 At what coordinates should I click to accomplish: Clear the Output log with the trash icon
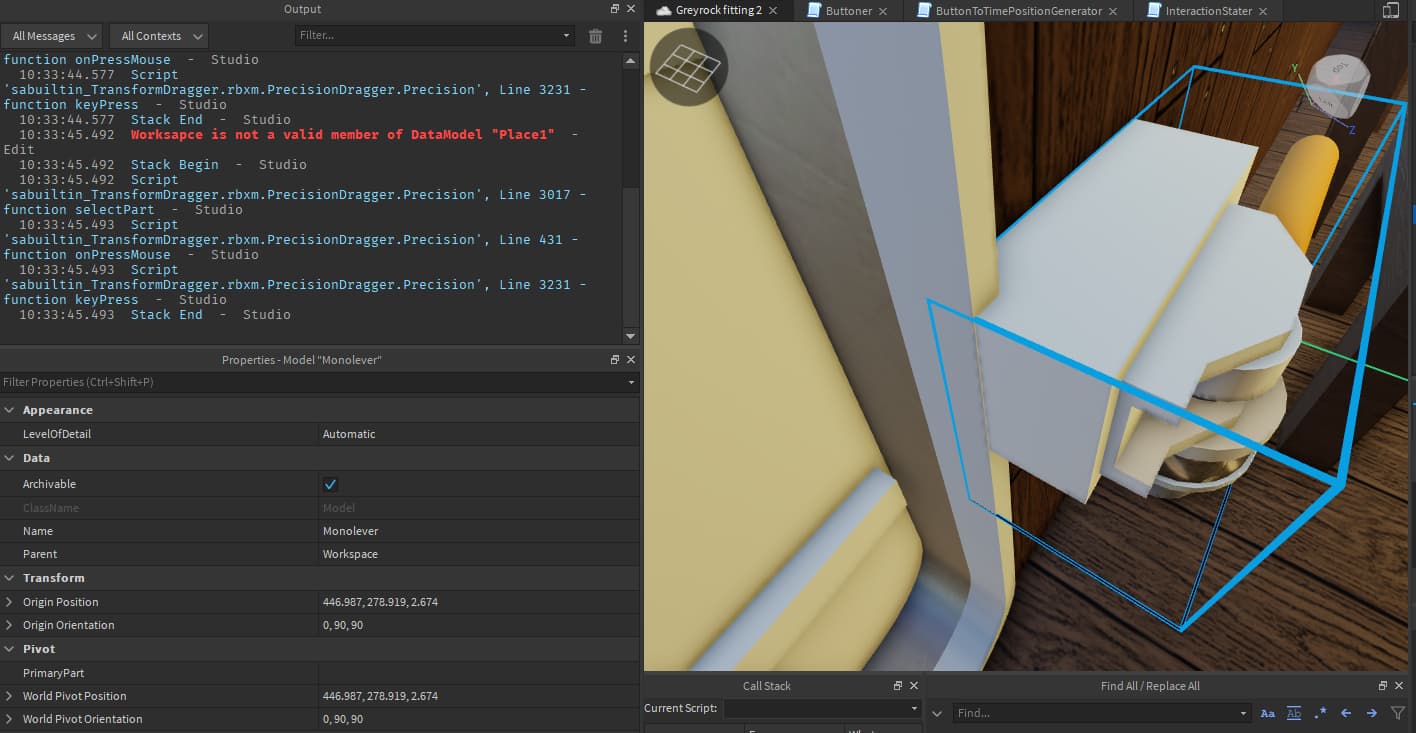[x=595, y=35]
